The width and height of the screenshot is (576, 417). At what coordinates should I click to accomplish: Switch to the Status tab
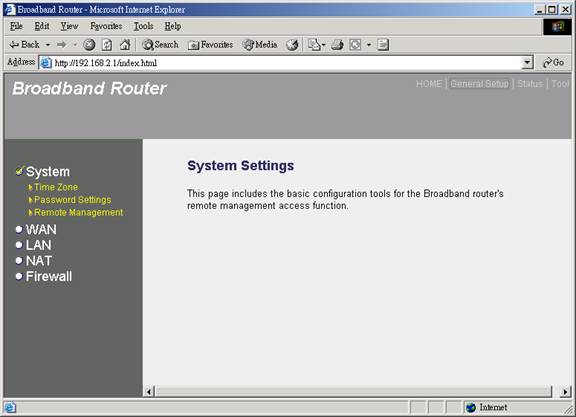(x=530, y=84)
